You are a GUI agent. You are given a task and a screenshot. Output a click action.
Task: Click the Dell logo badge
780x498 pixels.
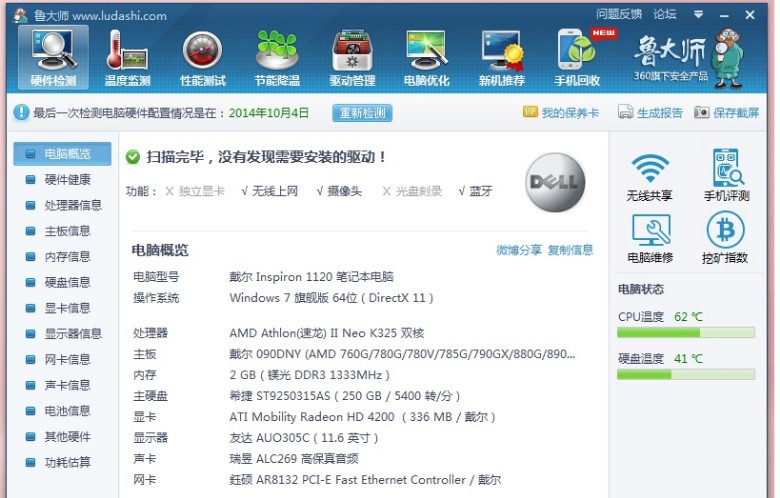(555, 182)
